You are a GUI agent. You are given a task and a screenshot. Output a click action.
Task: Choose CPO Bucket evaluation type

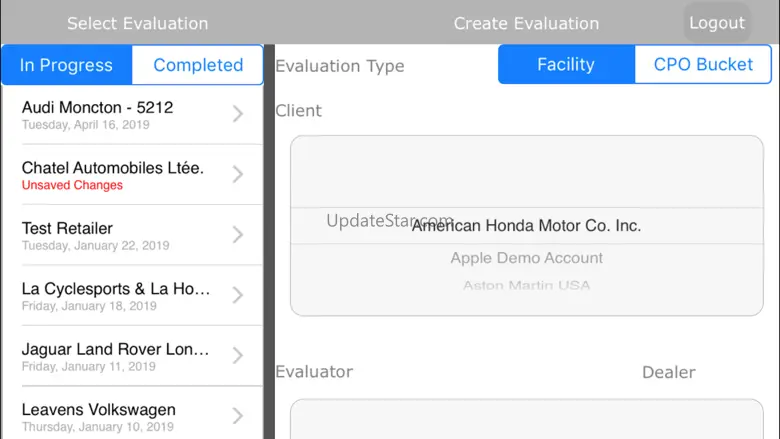(x=703, y=64)
